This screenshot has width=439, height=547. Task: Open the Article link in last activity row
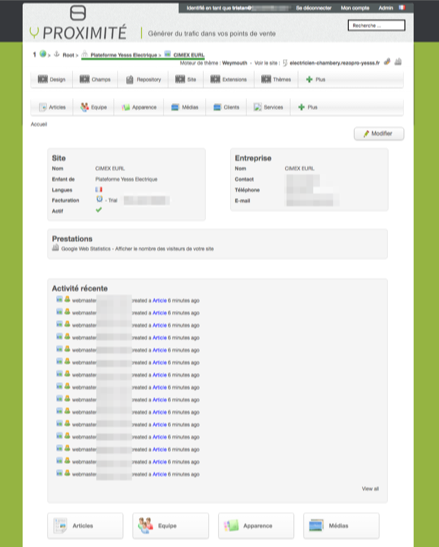(159, 474)
